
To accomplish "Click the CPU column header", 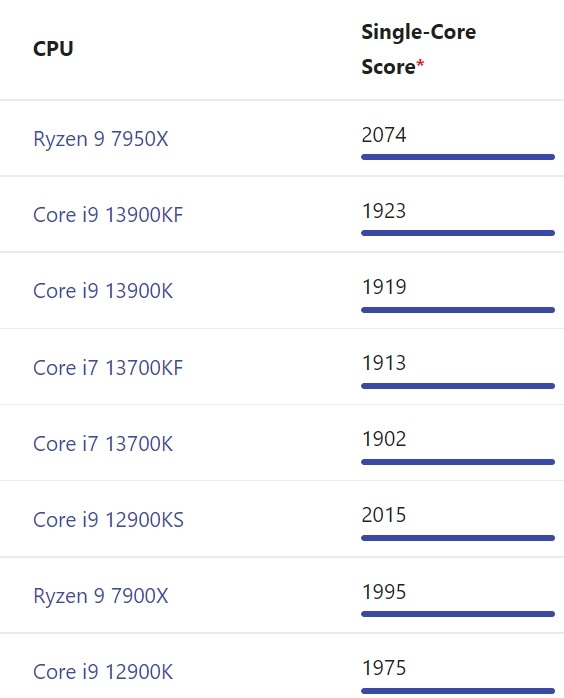I will click(x=53, y=49).
